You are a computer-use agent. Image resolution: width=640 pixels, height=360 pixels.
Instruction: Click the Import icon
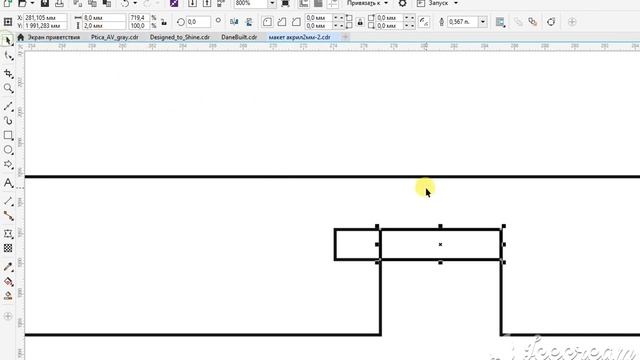pyautogui.click(x=192, y=3)
